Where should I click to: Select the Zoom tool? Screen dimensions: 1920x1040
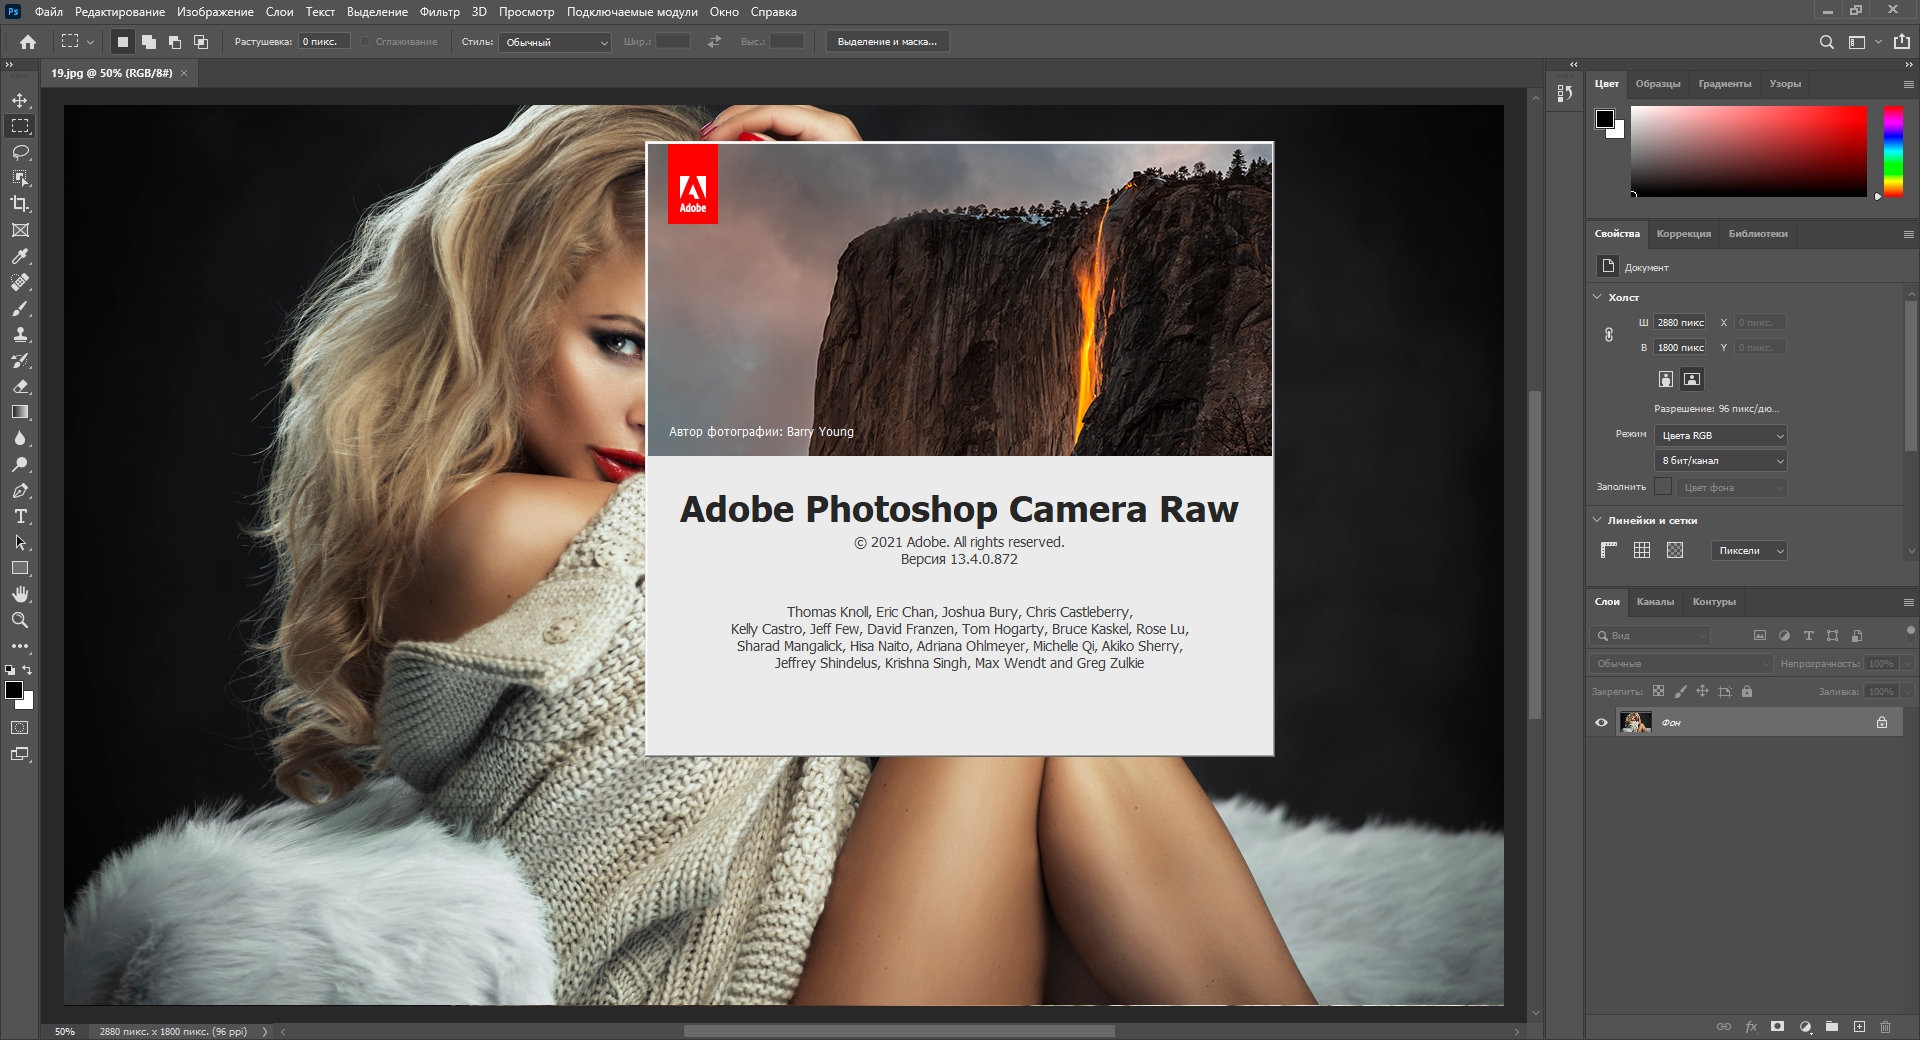(20, 620)
